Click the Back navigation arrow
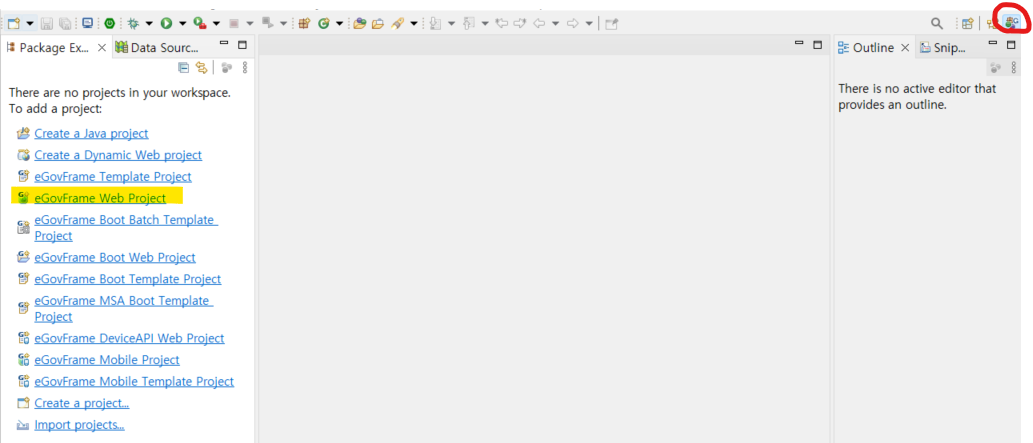 coord(539,23)
